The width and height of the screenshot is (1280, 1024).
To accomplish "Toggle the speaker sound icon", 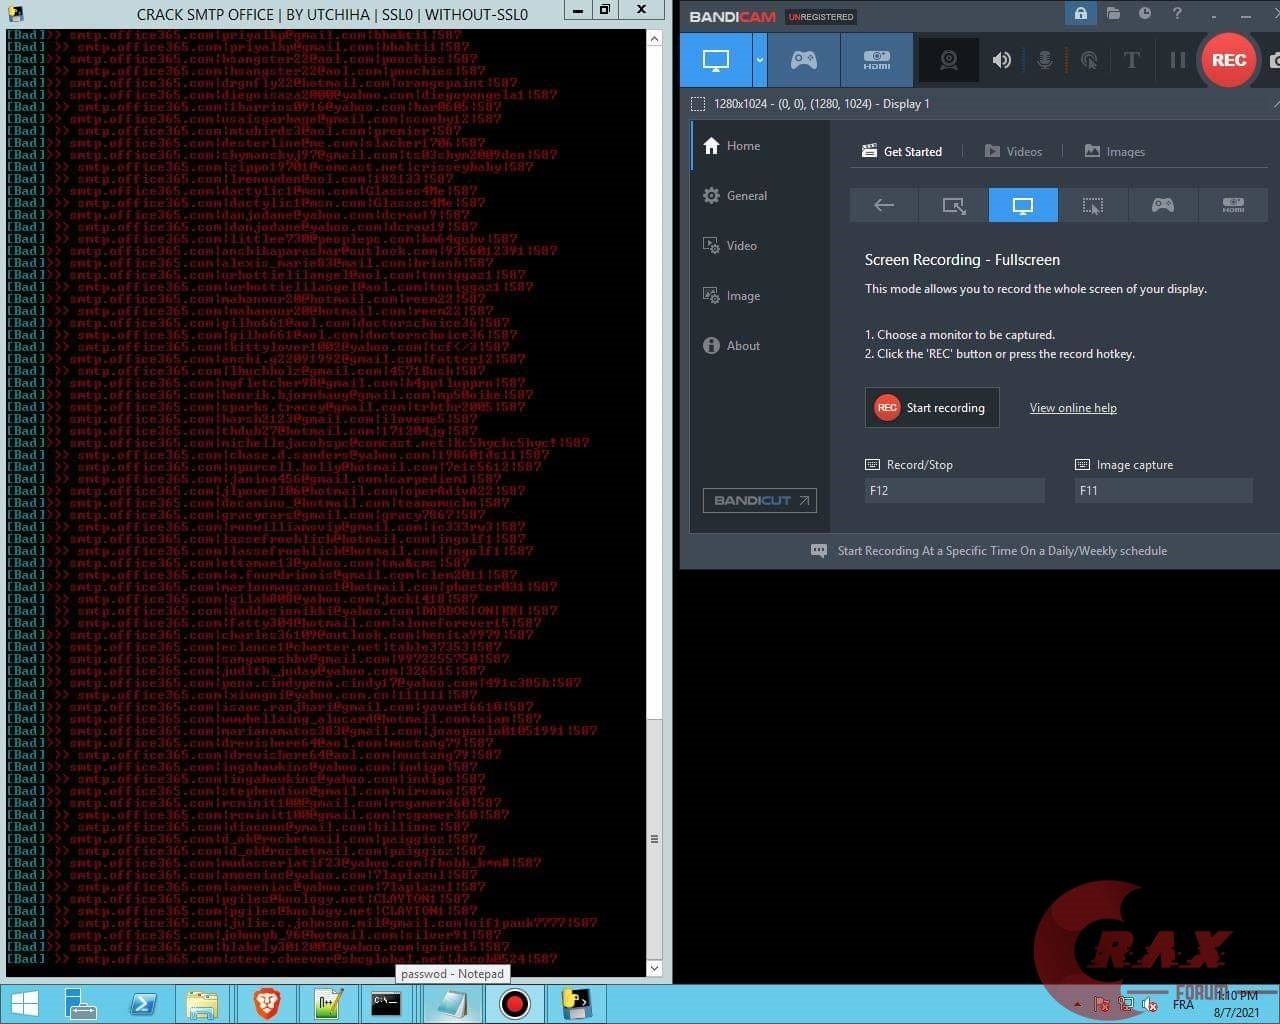I will click(x=1001, y=60).
